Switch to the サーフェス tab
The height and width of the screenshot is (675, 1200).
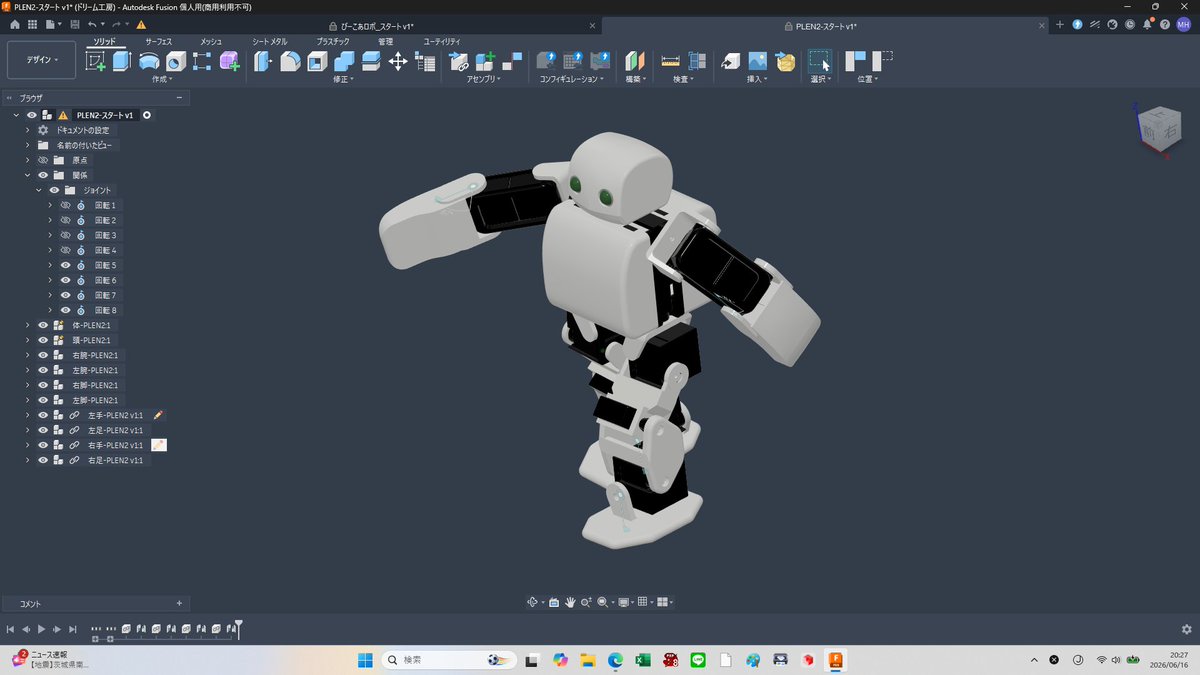click(158, 41)
